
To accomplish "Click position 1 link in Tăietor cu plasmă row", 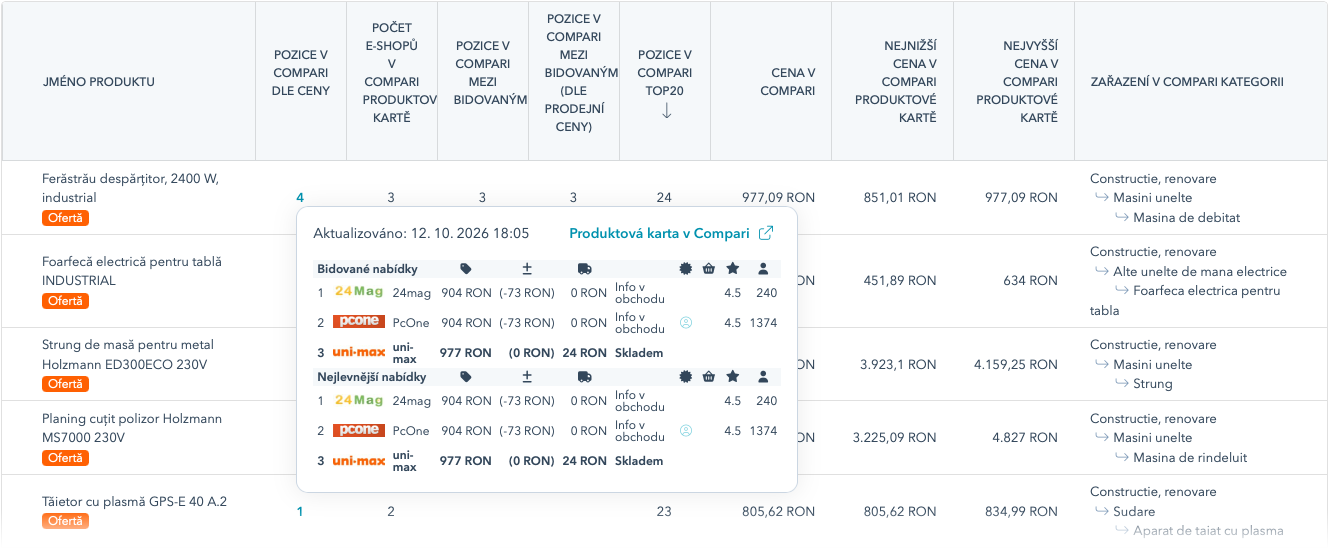I will pos(300,511).
